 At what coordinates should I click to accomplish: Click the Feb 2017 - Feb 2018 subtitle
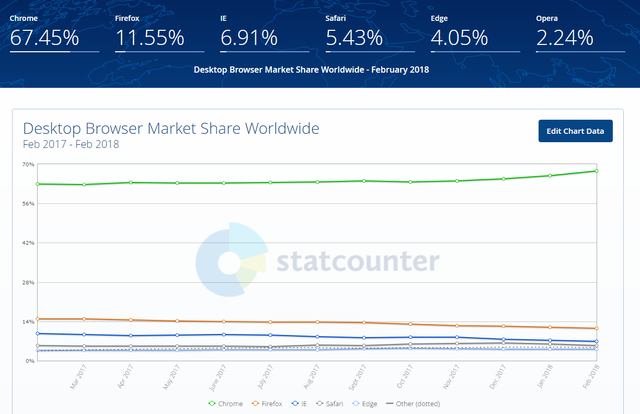(x=71, y=145)
